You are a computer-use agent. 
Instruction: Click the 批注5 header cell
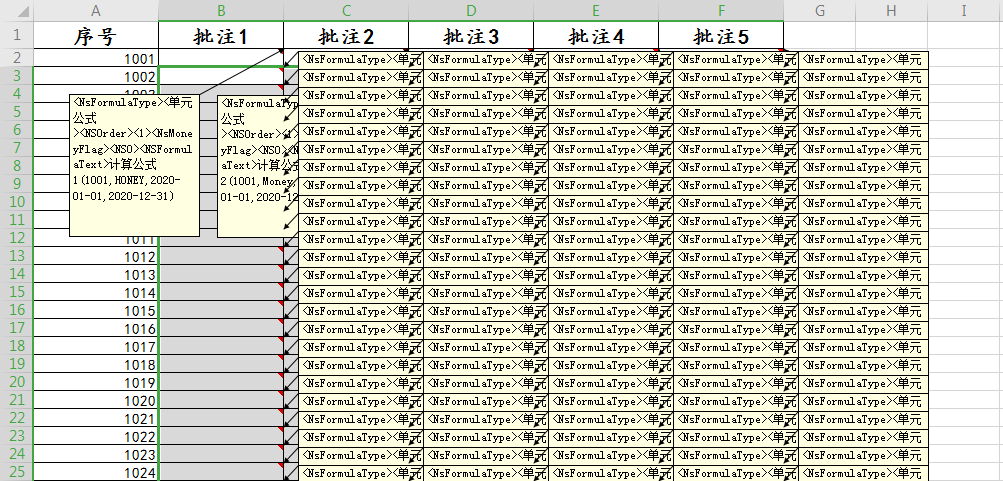click(x=721, y=35)
